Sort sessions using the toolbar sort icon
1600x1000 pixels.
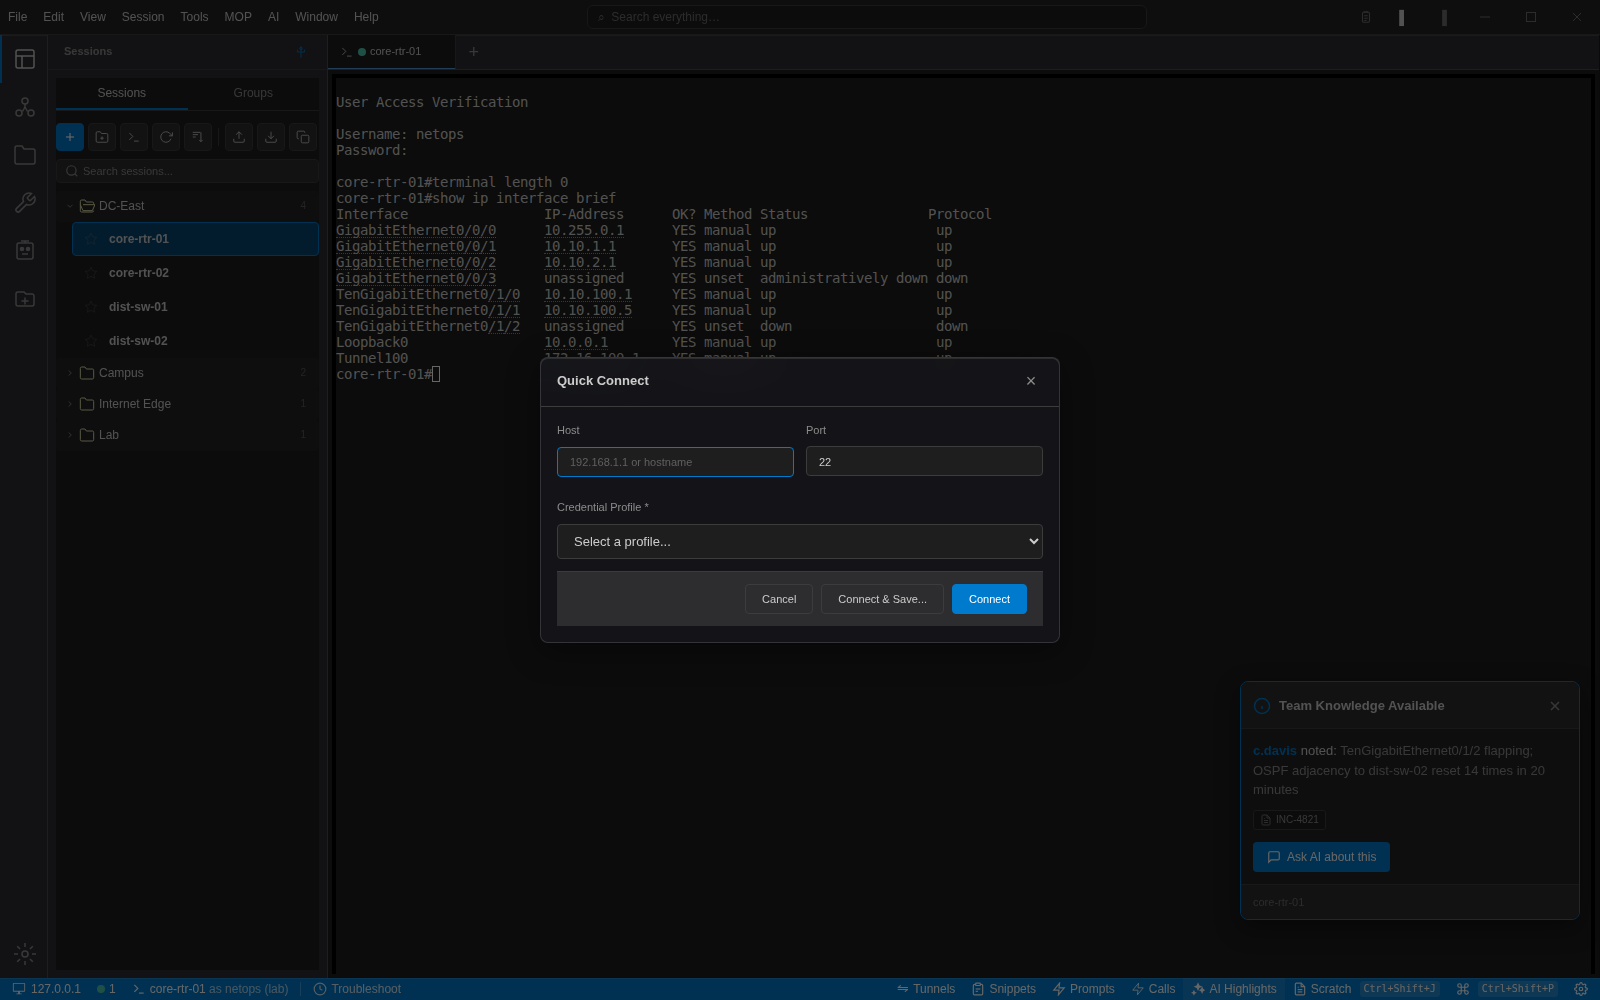pyautogui.click(x=198, y=137)
